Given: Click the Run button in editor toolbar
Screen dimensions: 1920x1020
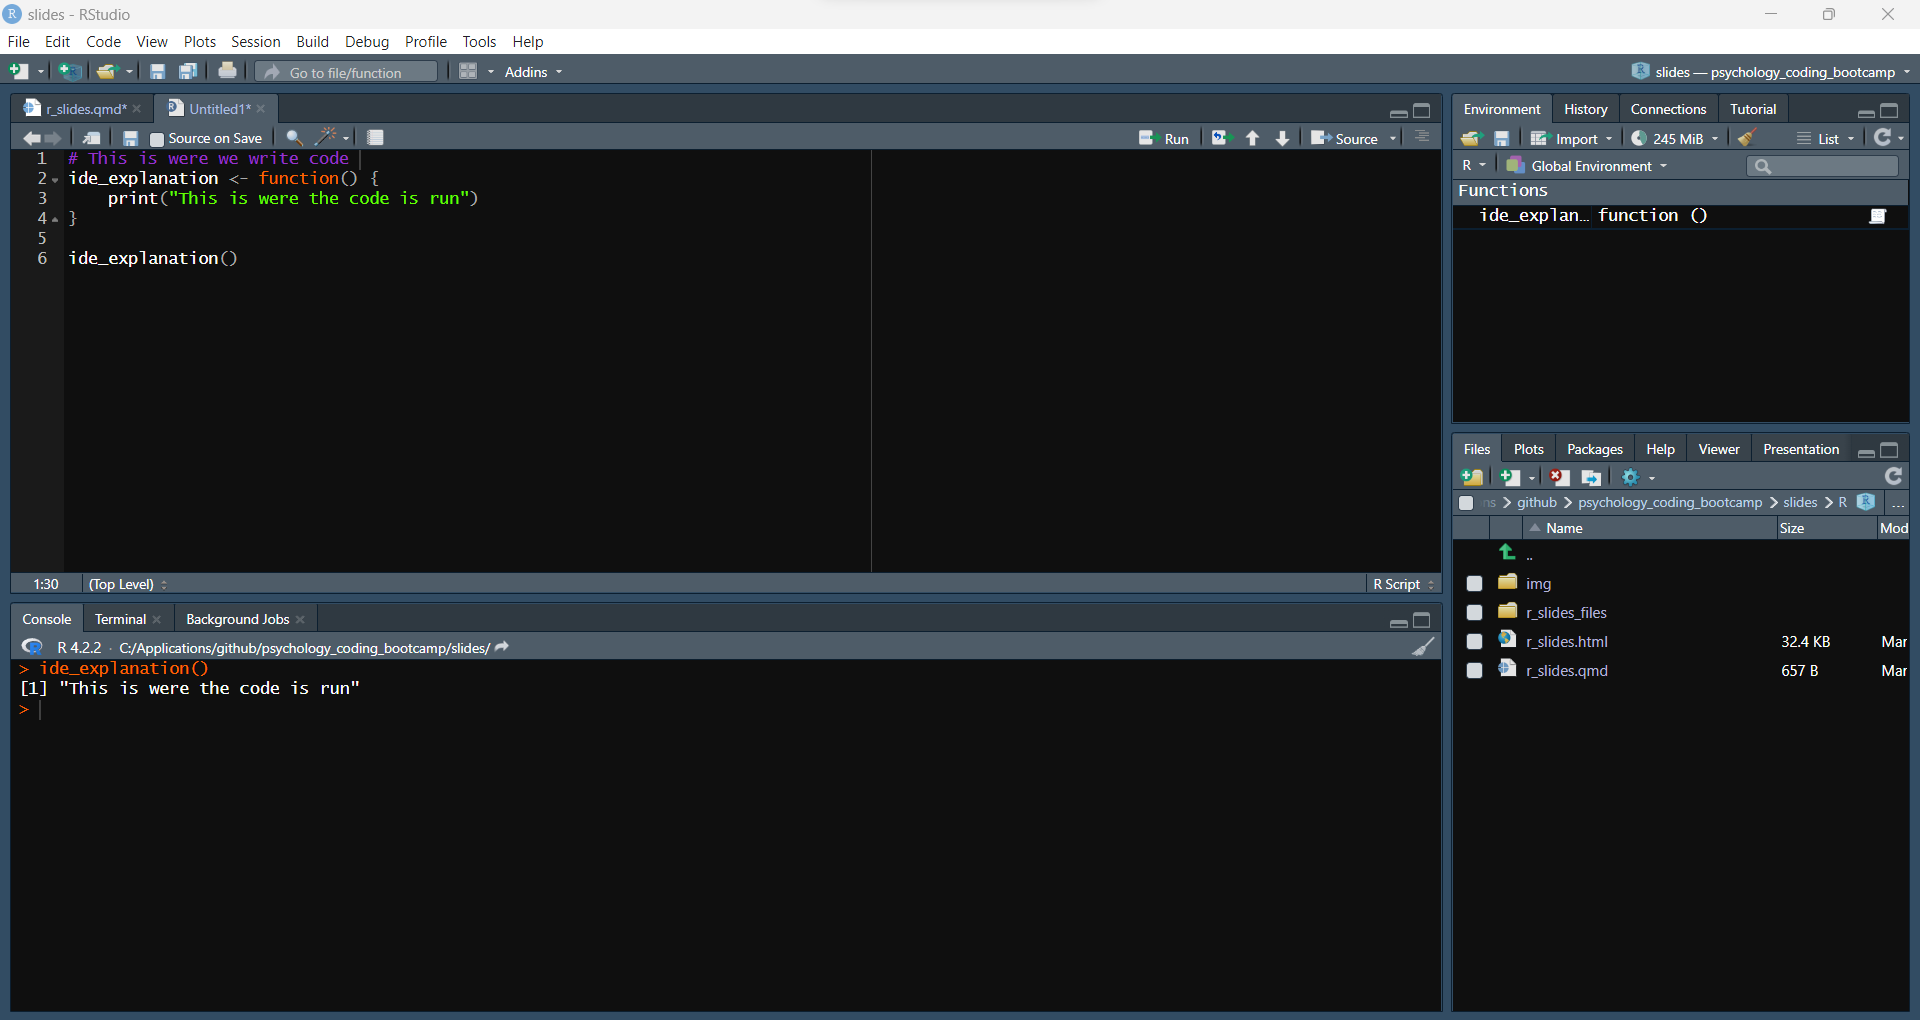Looking at the screenshot, I should 1164,138.
